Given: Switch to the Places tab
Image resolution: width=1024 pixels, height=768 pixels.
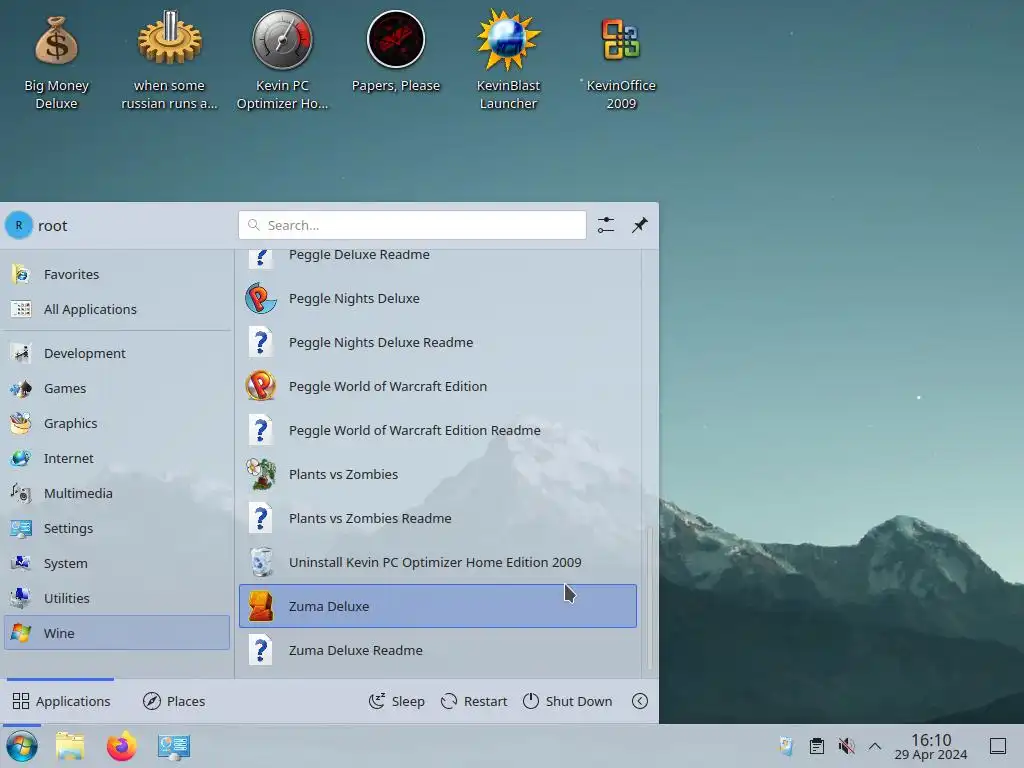Looking at the screenshot, I should [x=174, y=701].
